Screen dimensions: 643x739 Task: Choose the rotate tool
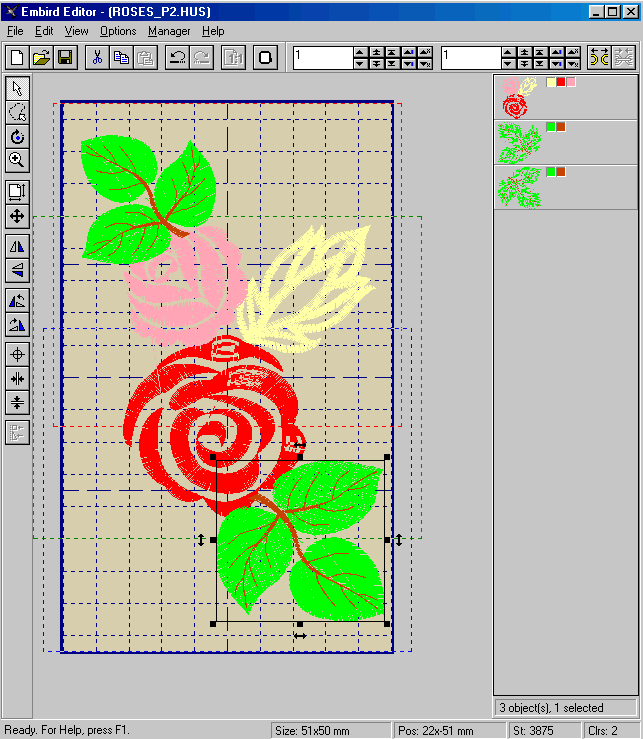pyautogui.click(x=17, y=137)
